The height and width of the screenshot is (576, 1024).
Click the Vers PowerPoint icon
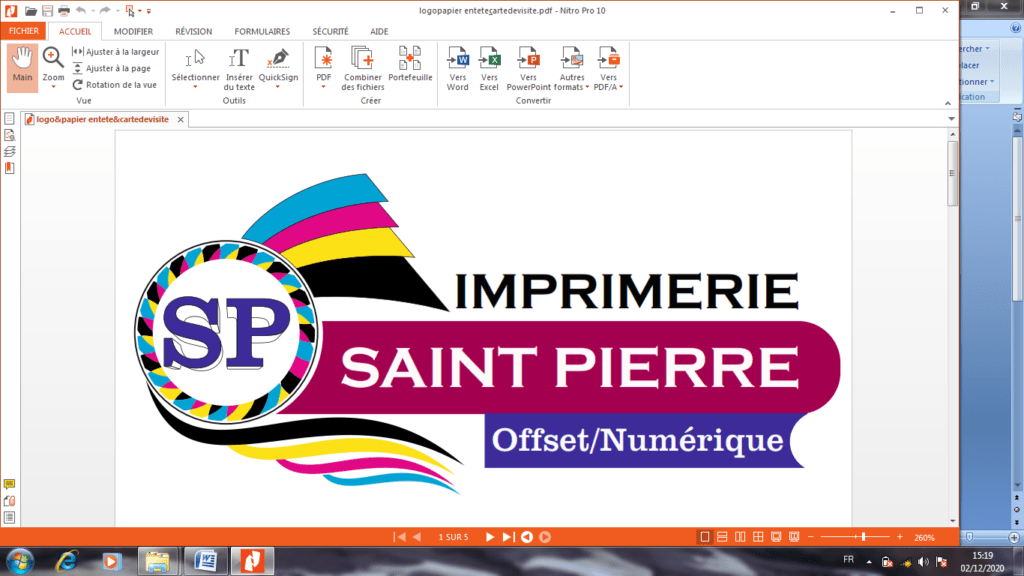click(x=528, y=67)
